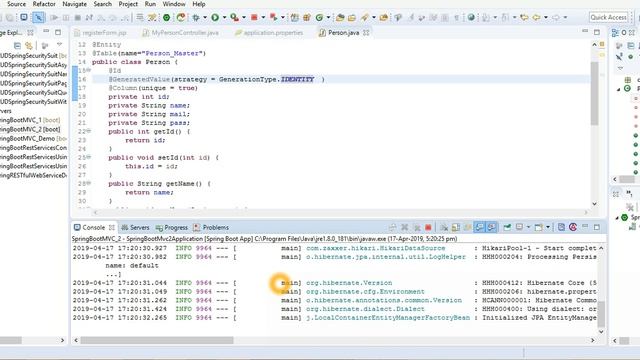640x360 pixels.
Task: Click the Quick Access field
Action: coord(608,18)
